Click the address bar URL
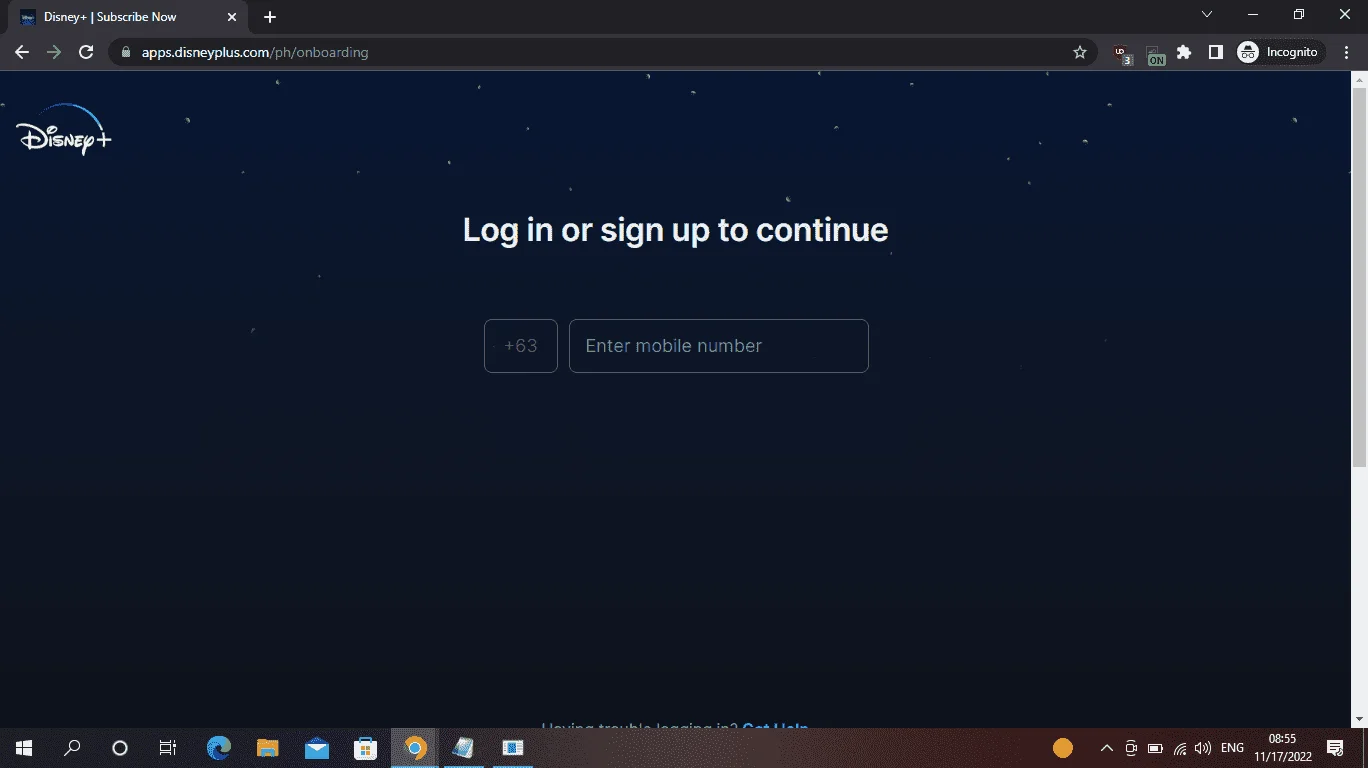 click(x=253, y=52)
